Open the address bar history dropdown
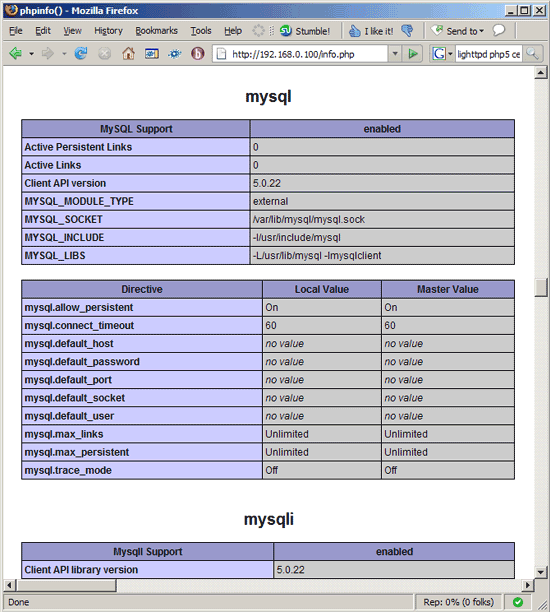 click(395, 54)
